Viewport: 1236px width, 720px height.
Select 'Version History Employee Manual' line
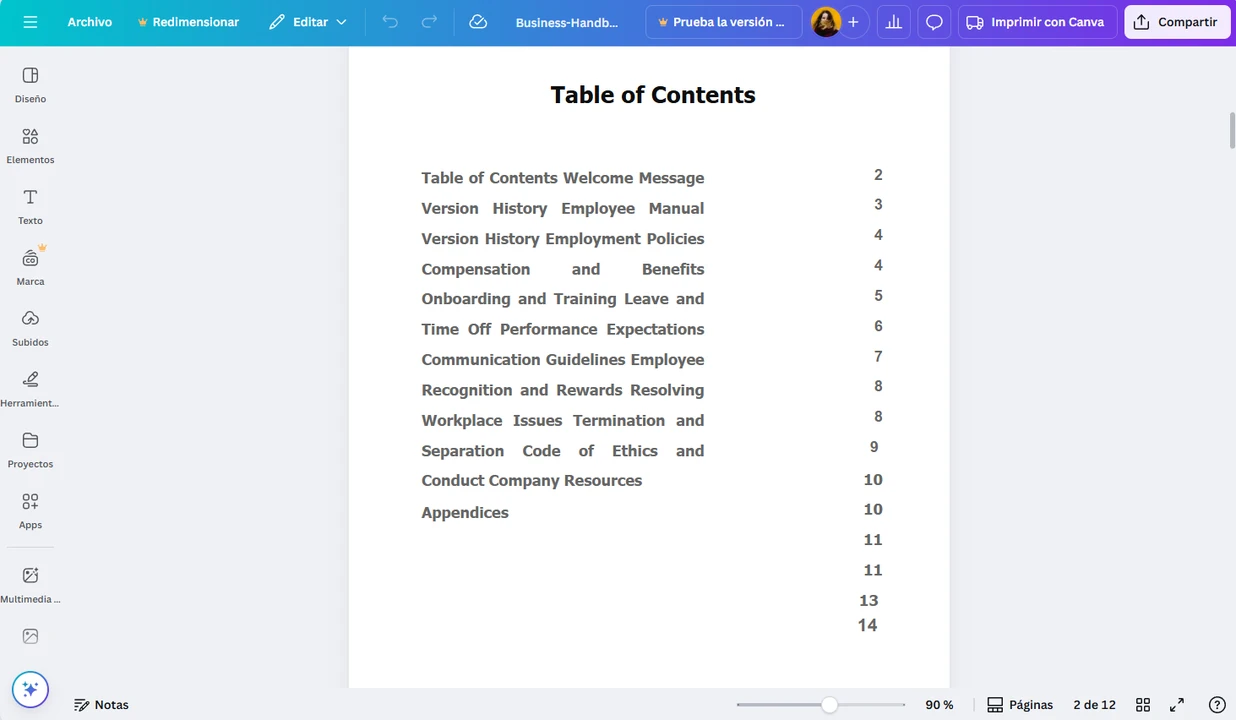(x=563, y=209)
